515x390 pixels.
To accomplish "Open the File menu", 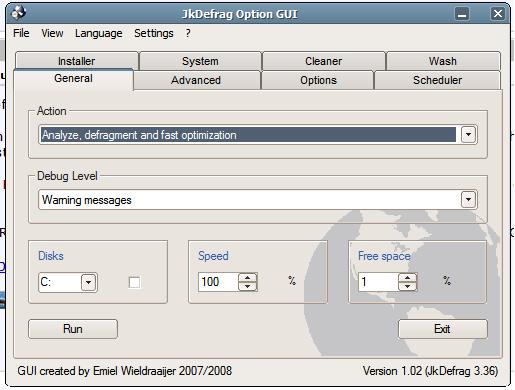I will coord(21,33).
